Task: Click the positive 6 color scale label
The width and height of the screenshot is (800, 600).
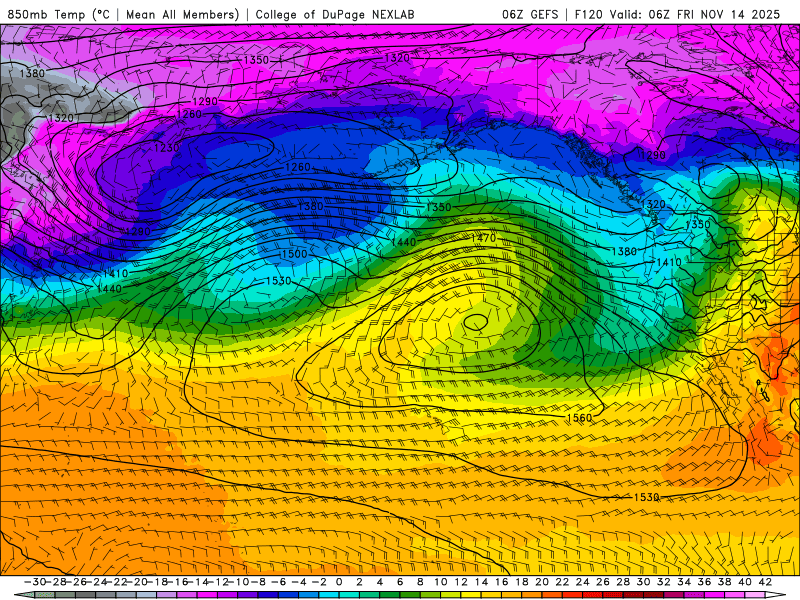Action: click(x=400, y=582)
